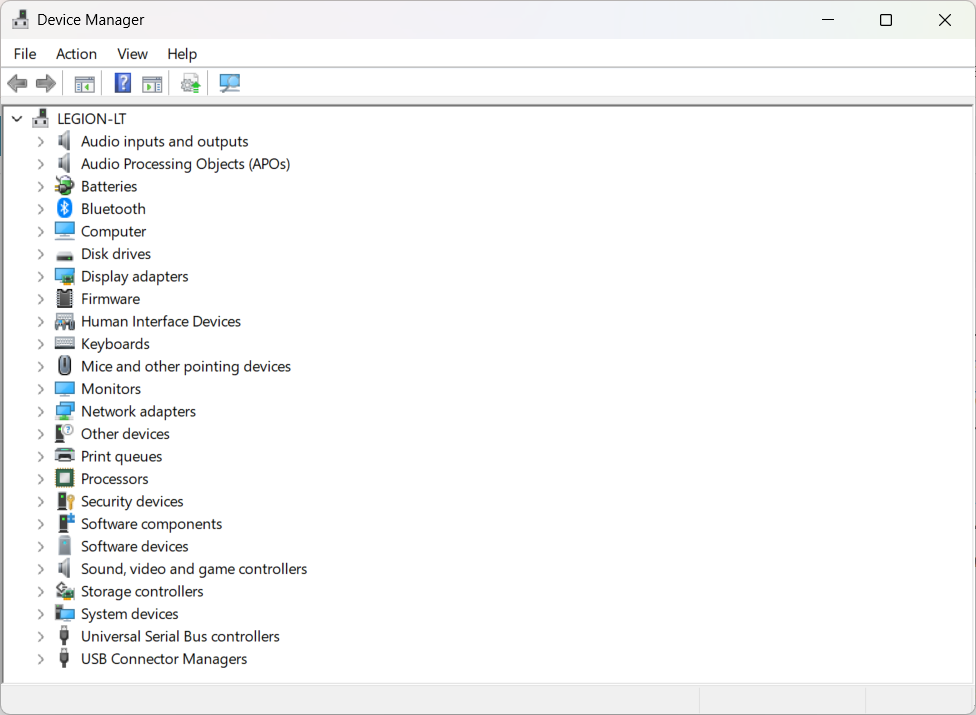Click the Batteries category icon
The width and height of the screenshot is (976, 715).
tap(65, 186)
